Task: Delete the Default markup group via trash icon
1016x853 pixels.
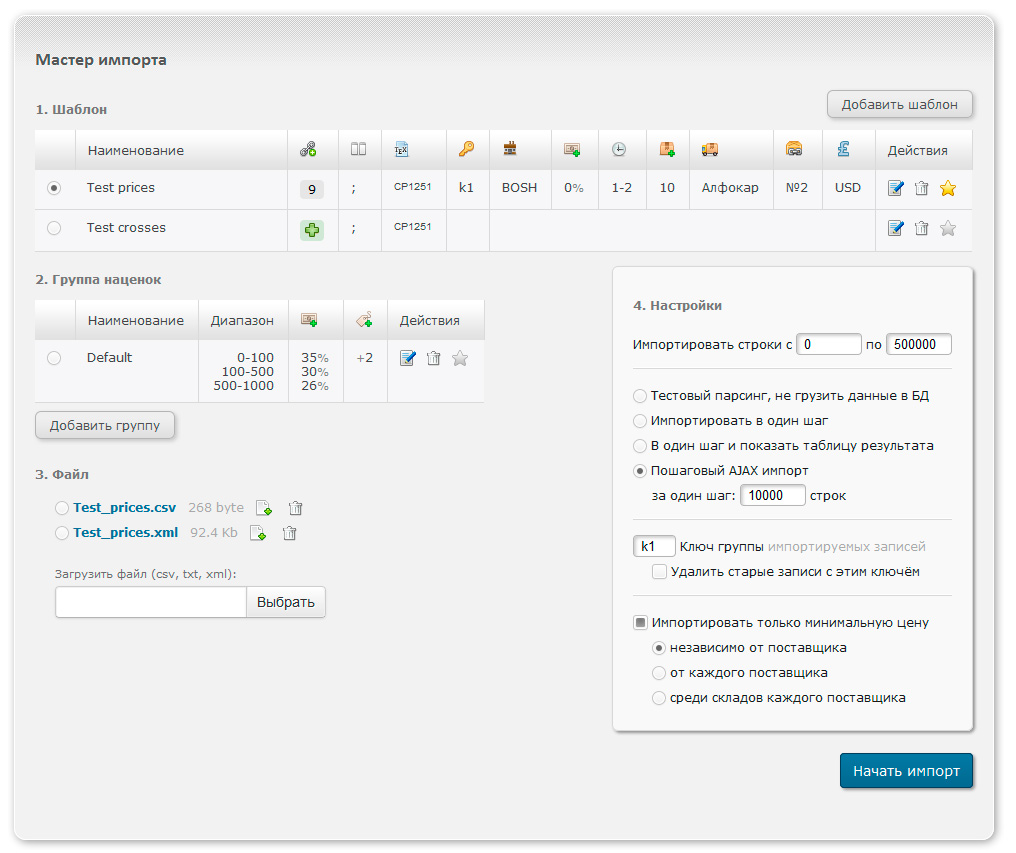Action: (x=433, y=358)
